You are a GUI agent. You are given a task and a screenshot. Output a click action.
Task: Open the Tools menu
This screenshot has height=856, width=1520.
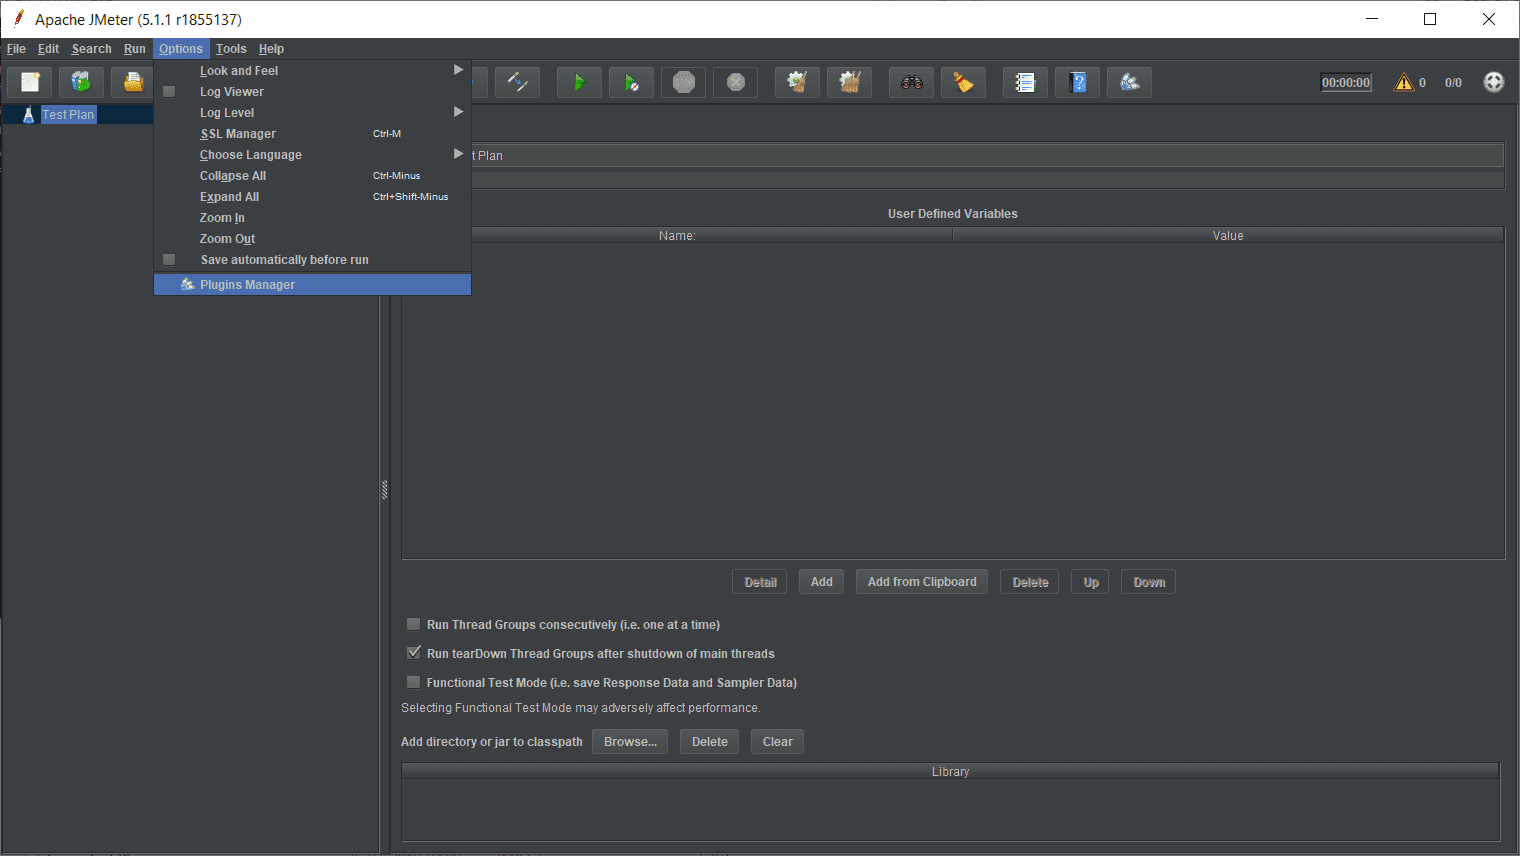point(231,49)
